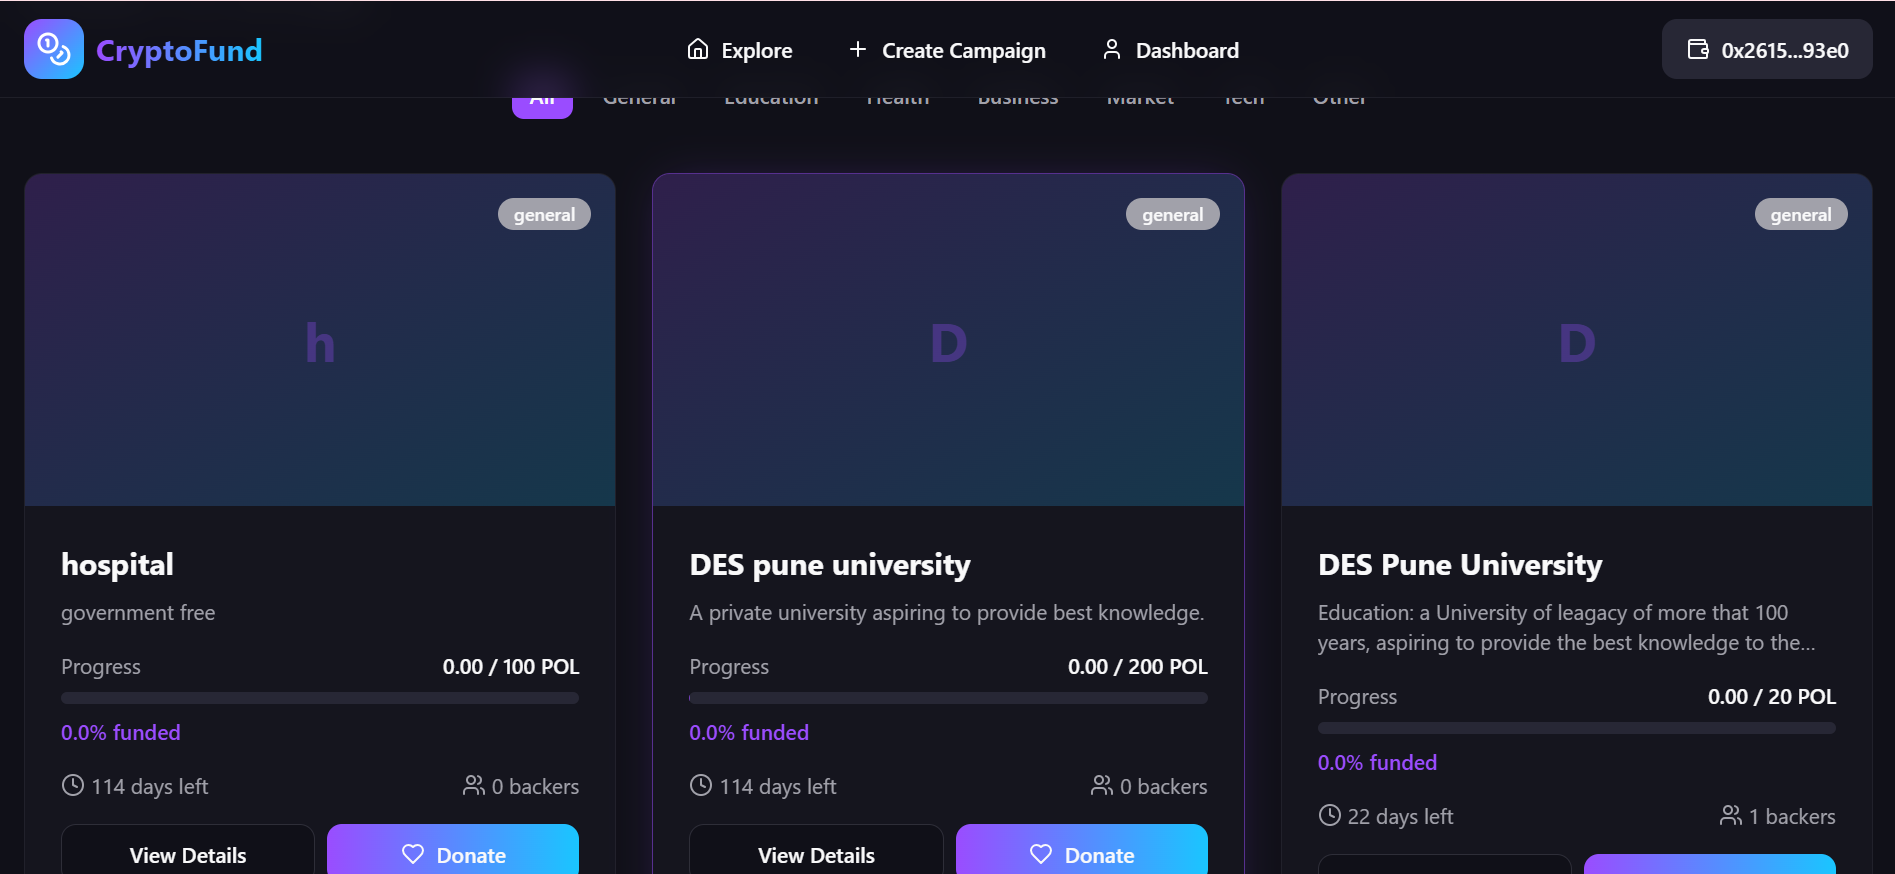Screen dimensions: 1895x874
Task: Click hospital campaign progress bar
Action: pos(320,698)
